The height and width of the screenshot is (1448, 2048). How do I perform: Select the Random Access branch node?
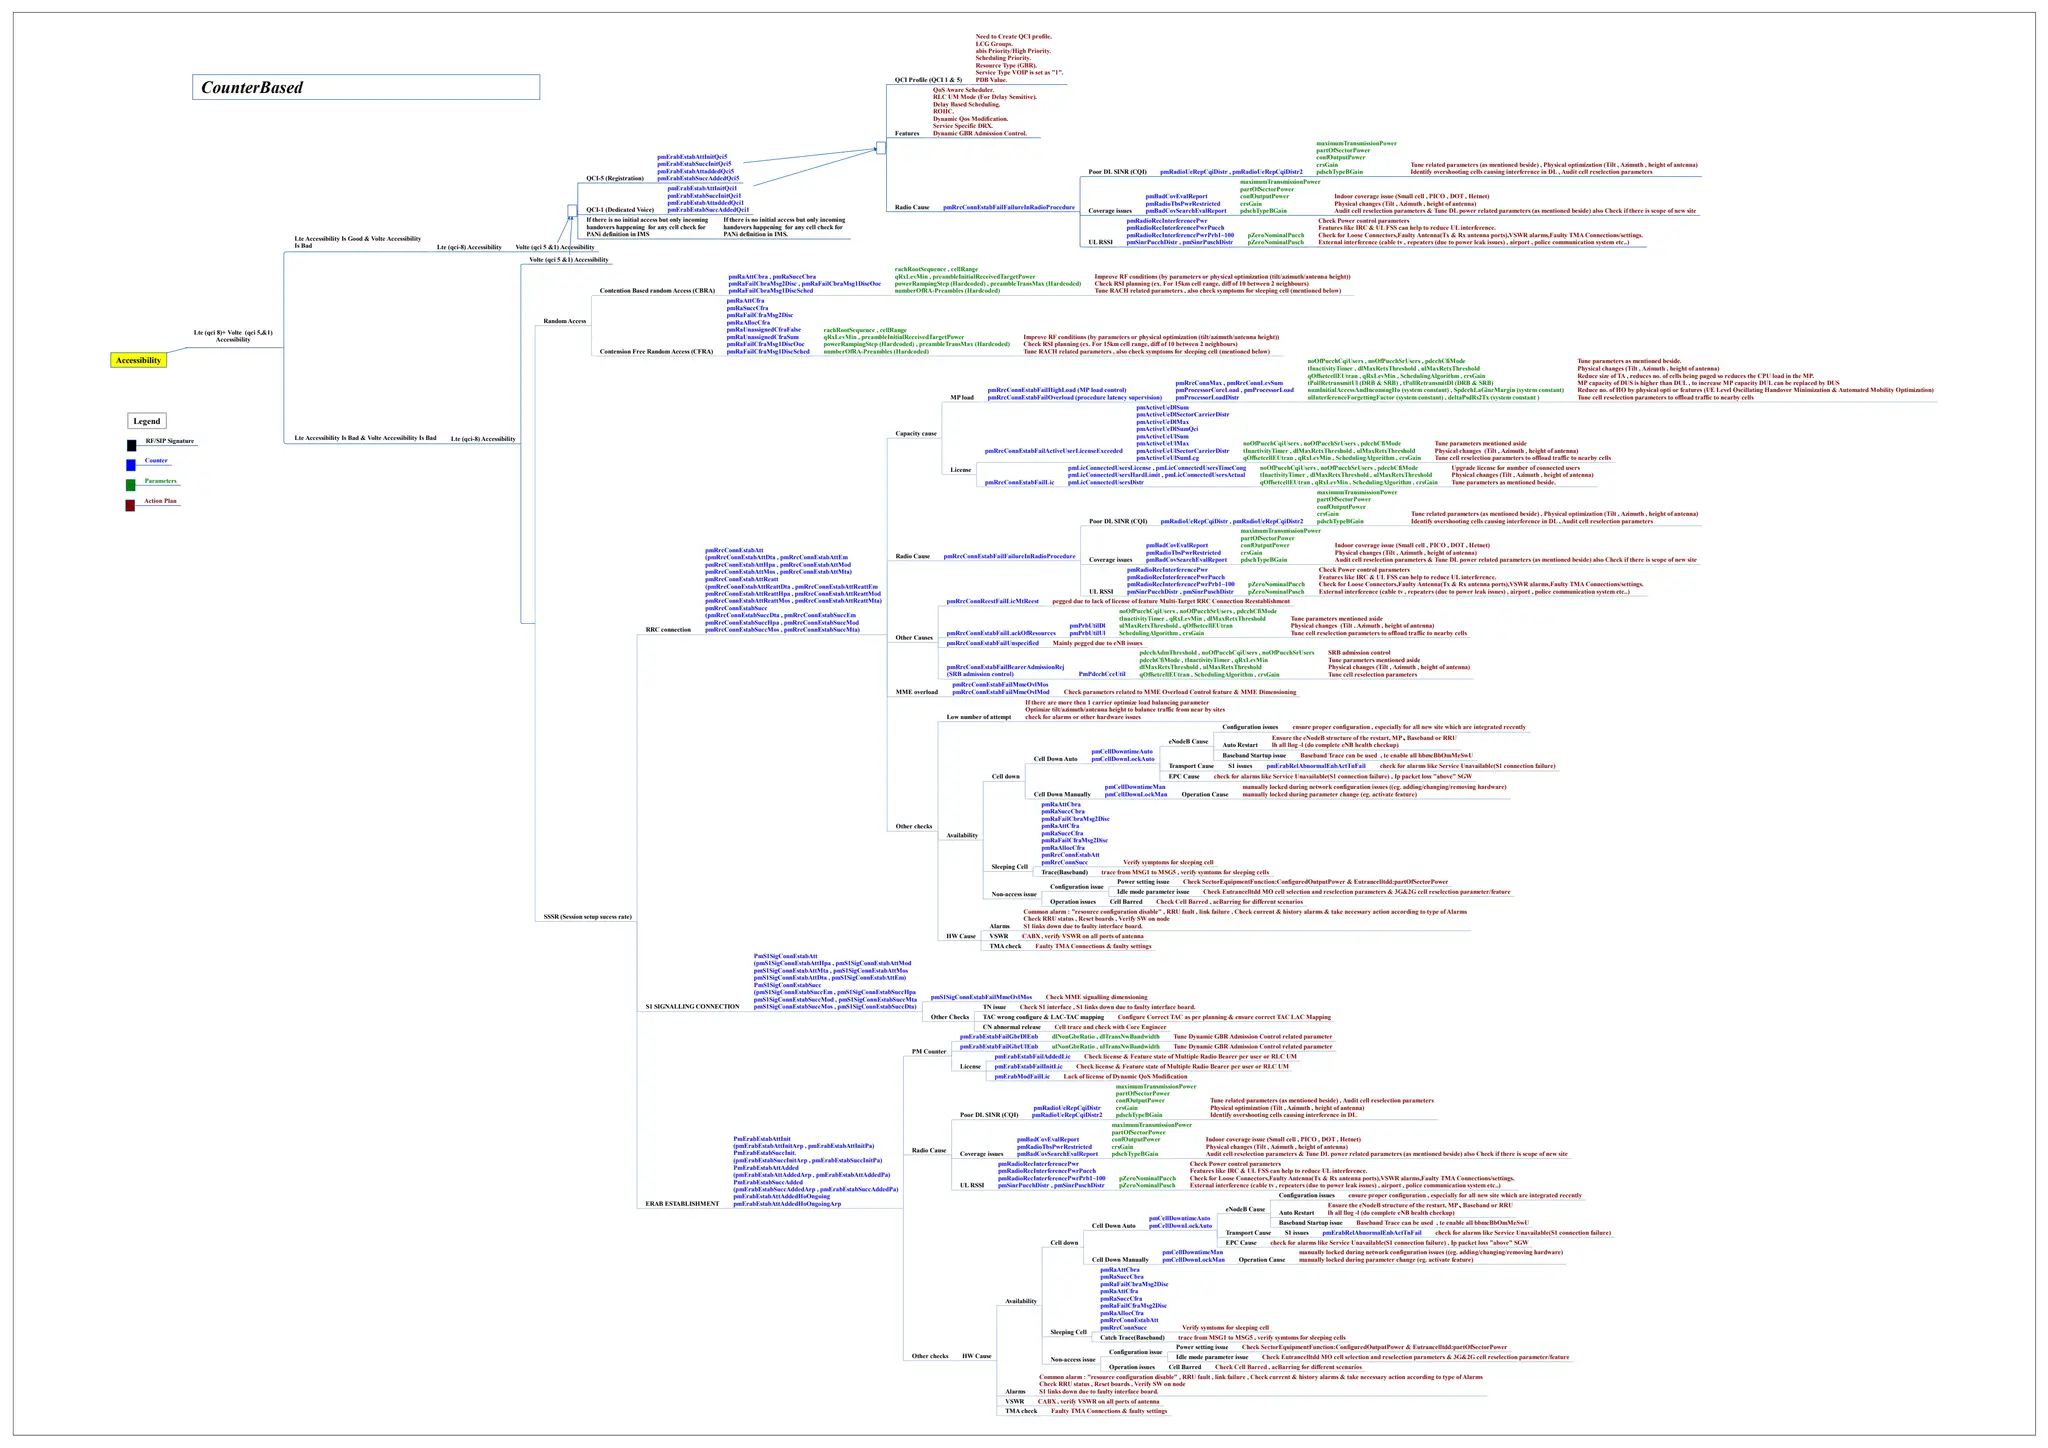pyautogui.click(x=564, y=321)
